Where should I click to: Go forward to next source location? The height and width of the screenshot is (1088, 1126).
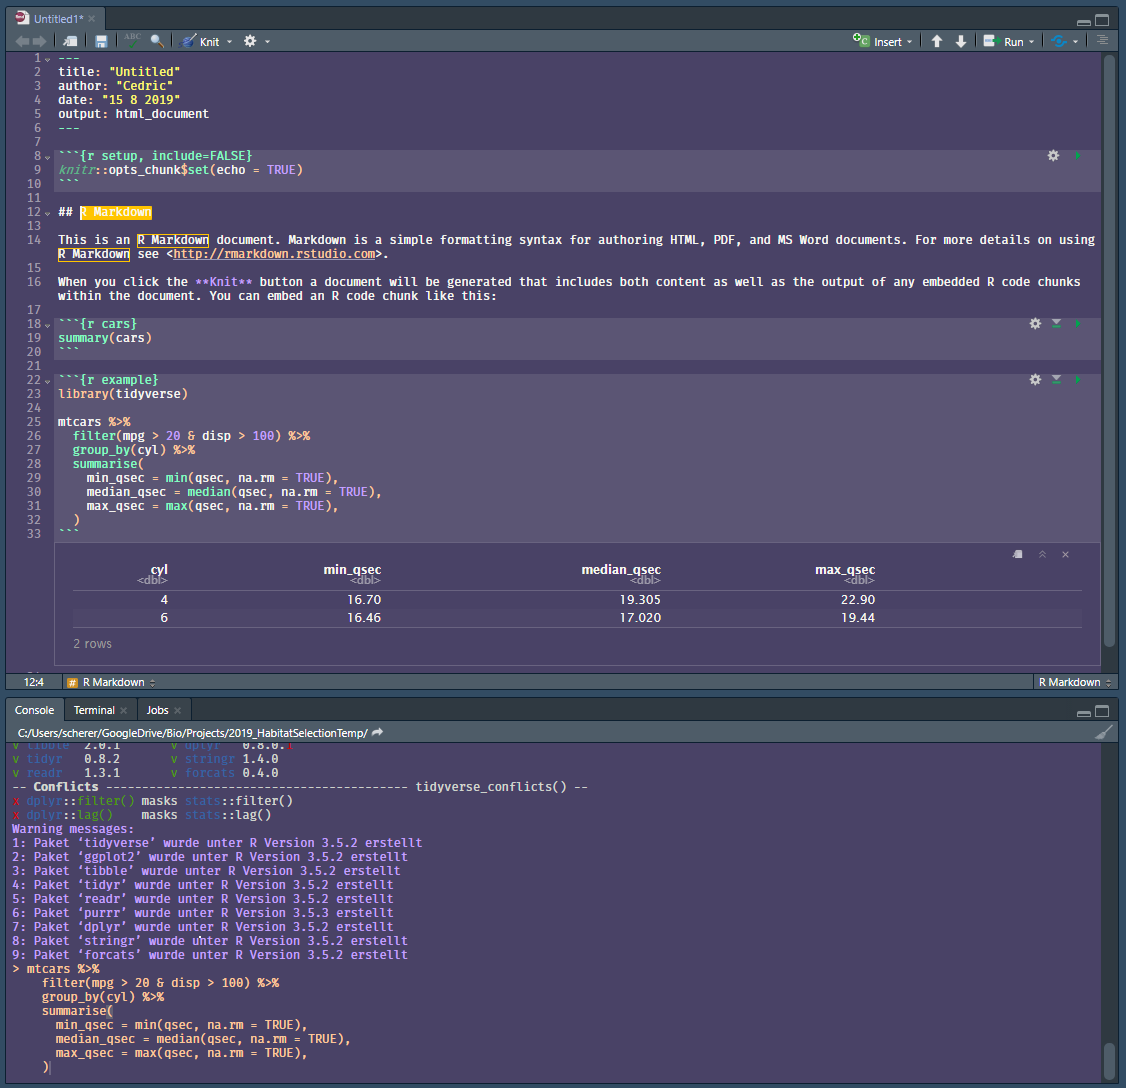pyautogui.click(x=39, y=42)
